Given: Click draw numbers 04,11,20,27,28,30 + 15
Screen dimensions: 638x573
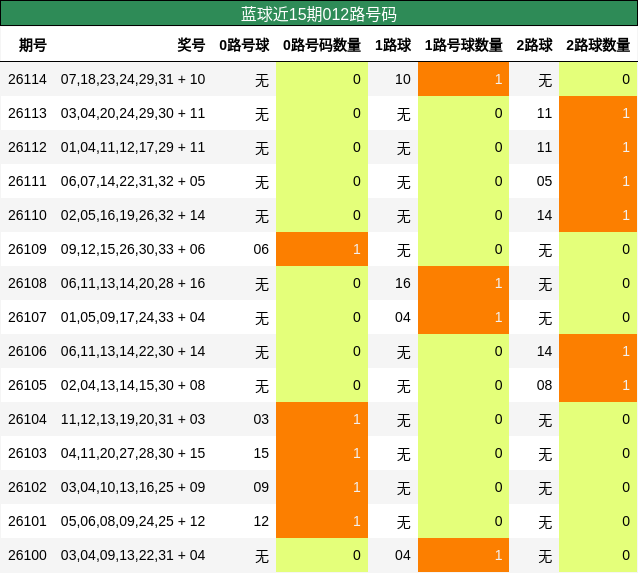Looking at the screenshot, I should tap(133, 453).
